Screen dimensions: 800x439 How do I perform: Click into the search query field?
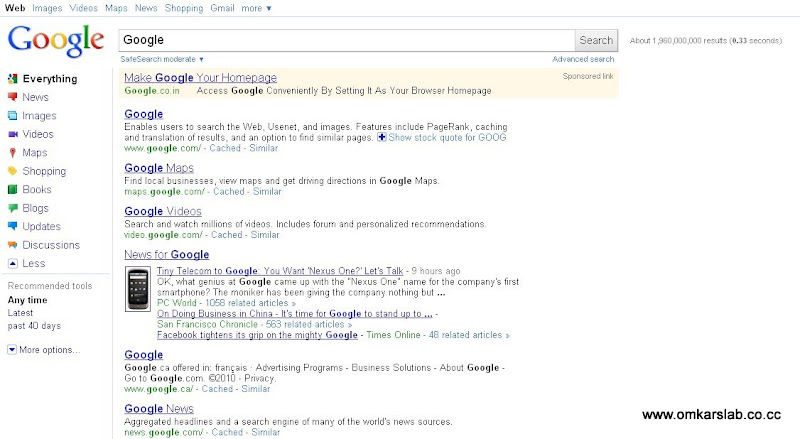[x=346, y=40]
